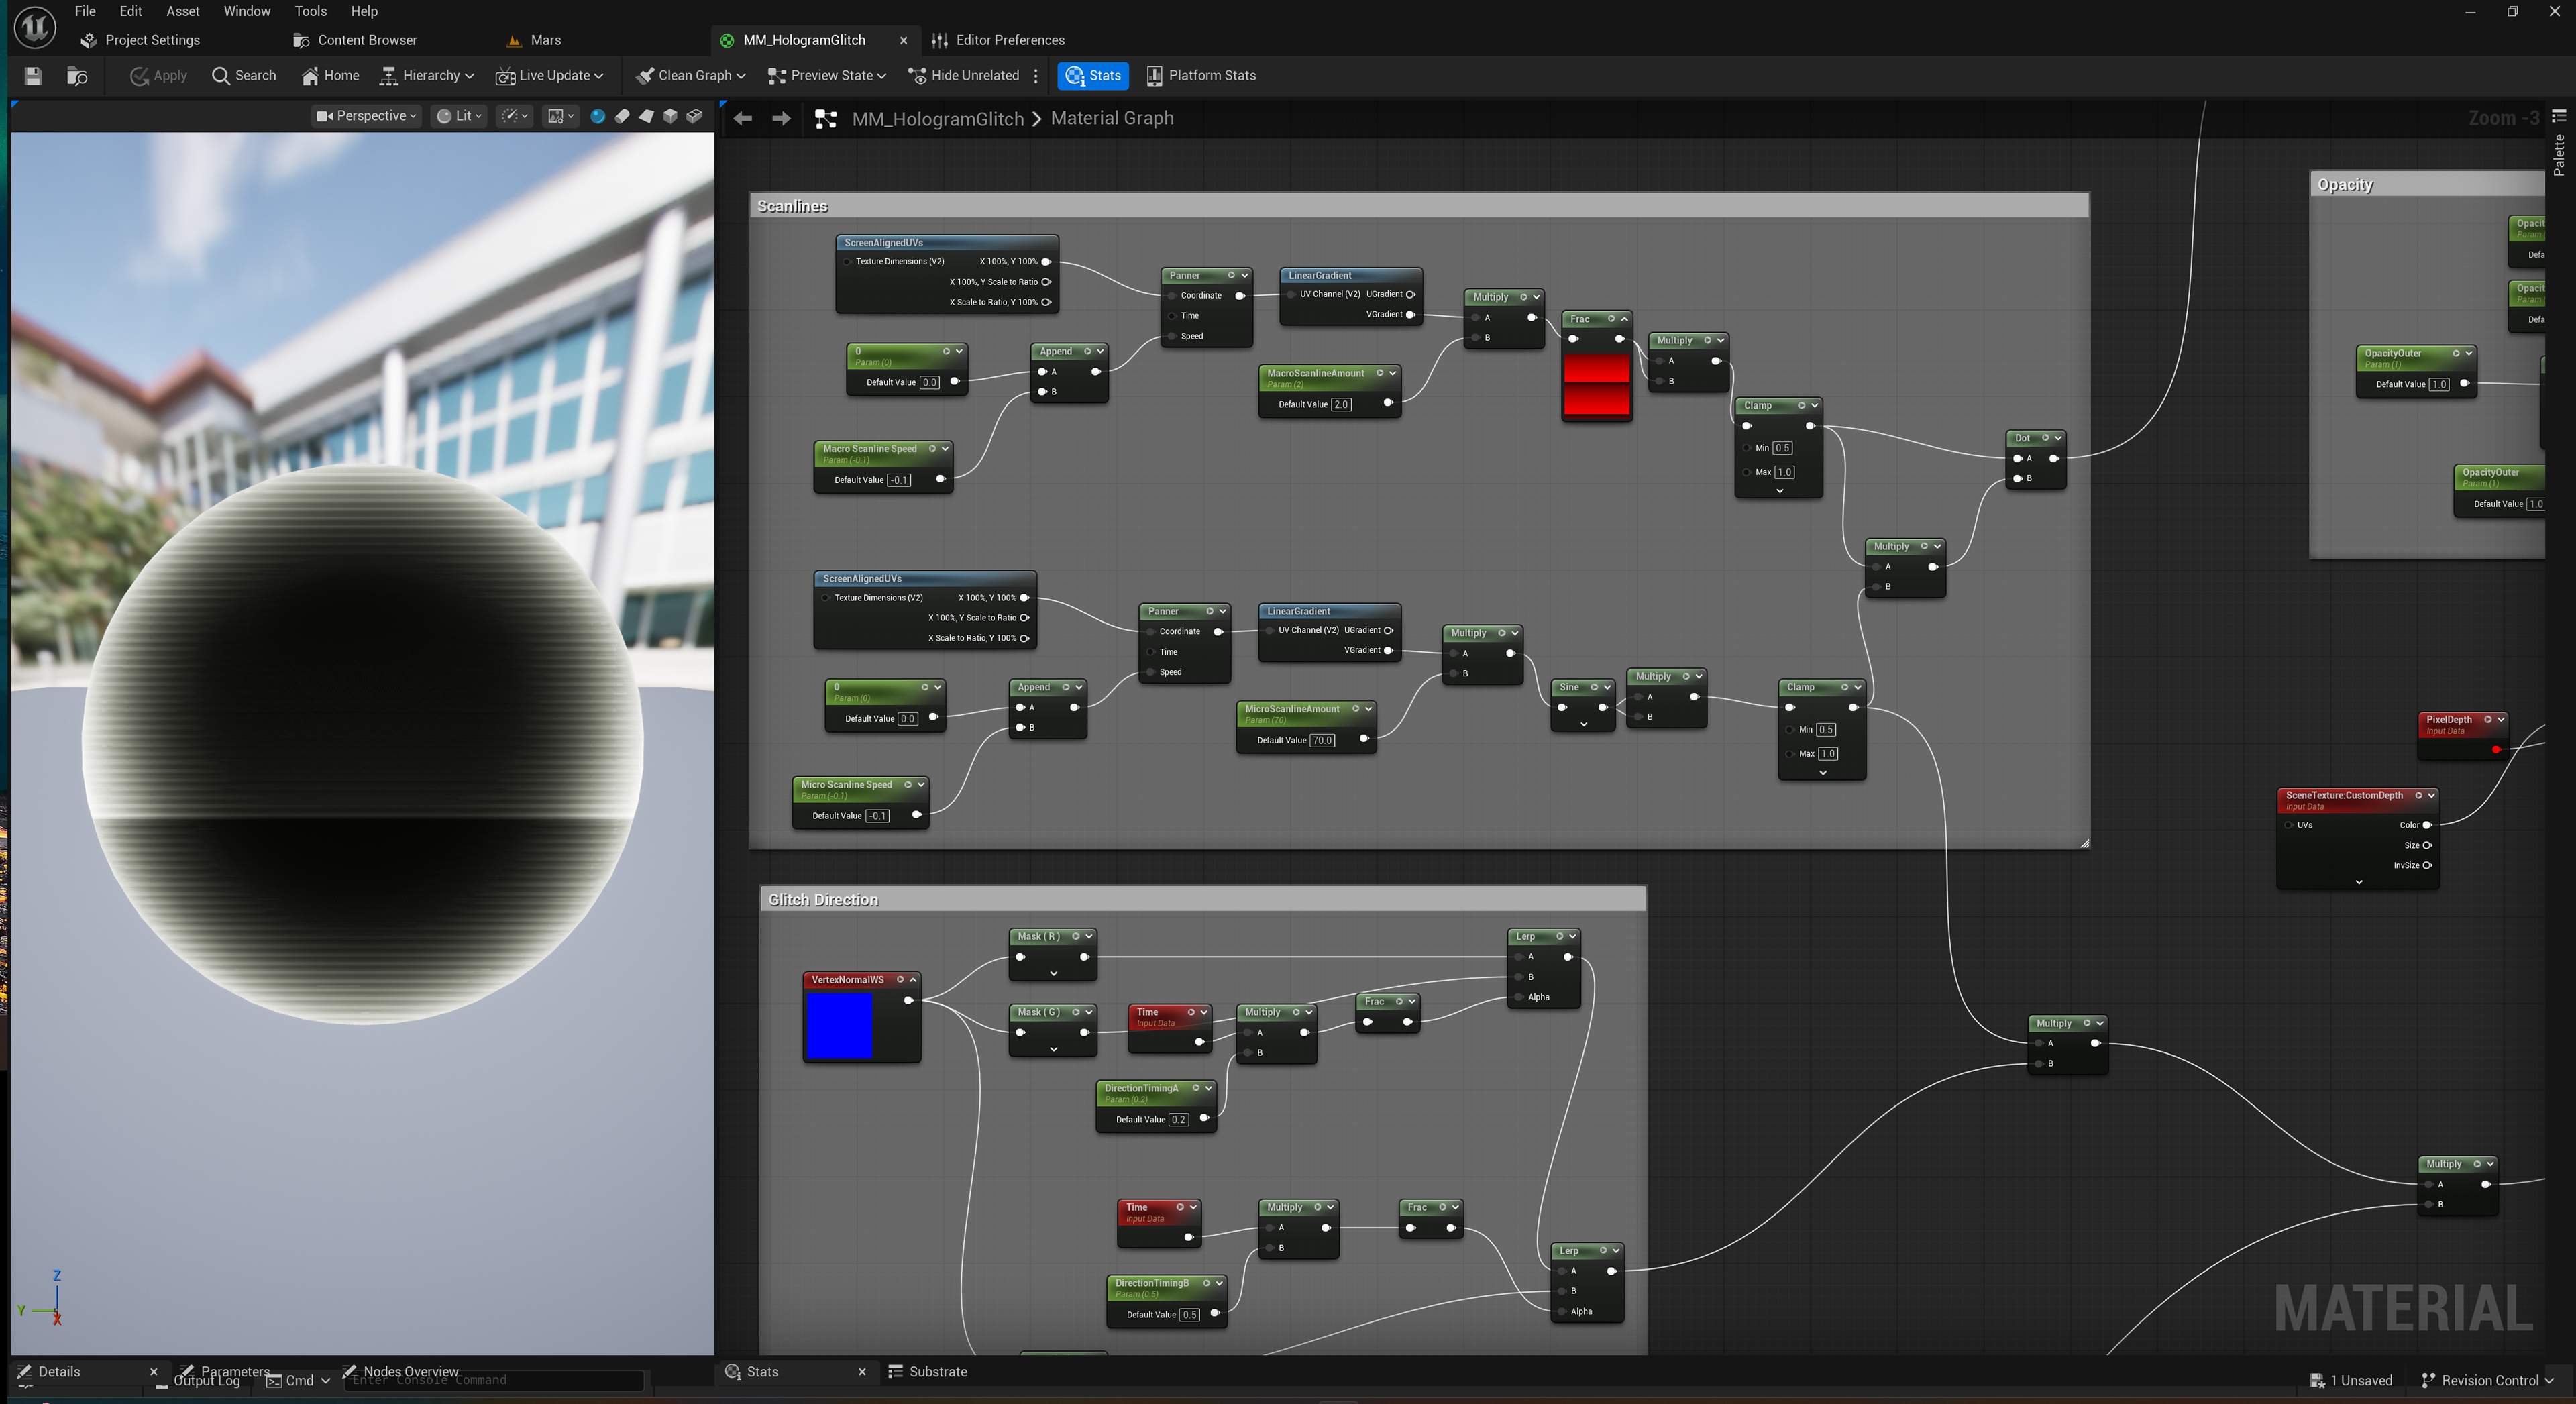Screen dimensions: 2576x1404
Task: Toggle the Stats button off
Action: 1093,76
